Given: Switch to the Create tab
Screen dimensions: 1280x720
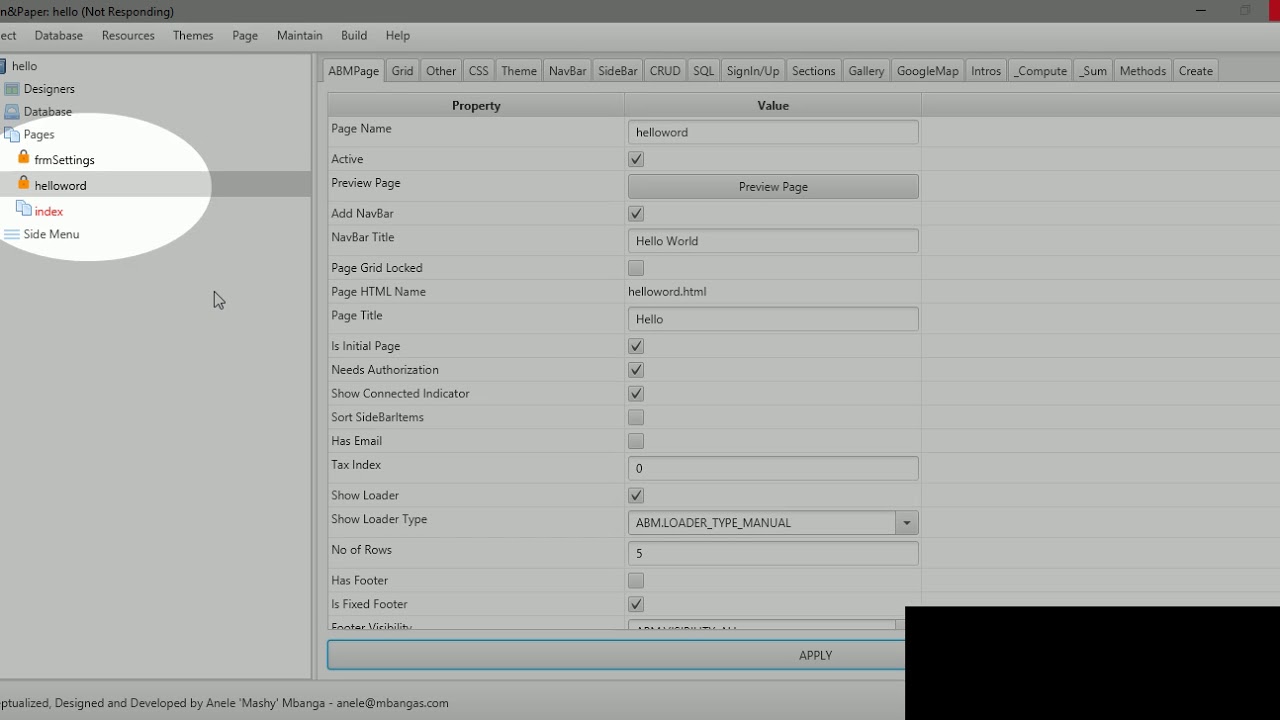Looking at the screenshot, I should [1196, 71].
